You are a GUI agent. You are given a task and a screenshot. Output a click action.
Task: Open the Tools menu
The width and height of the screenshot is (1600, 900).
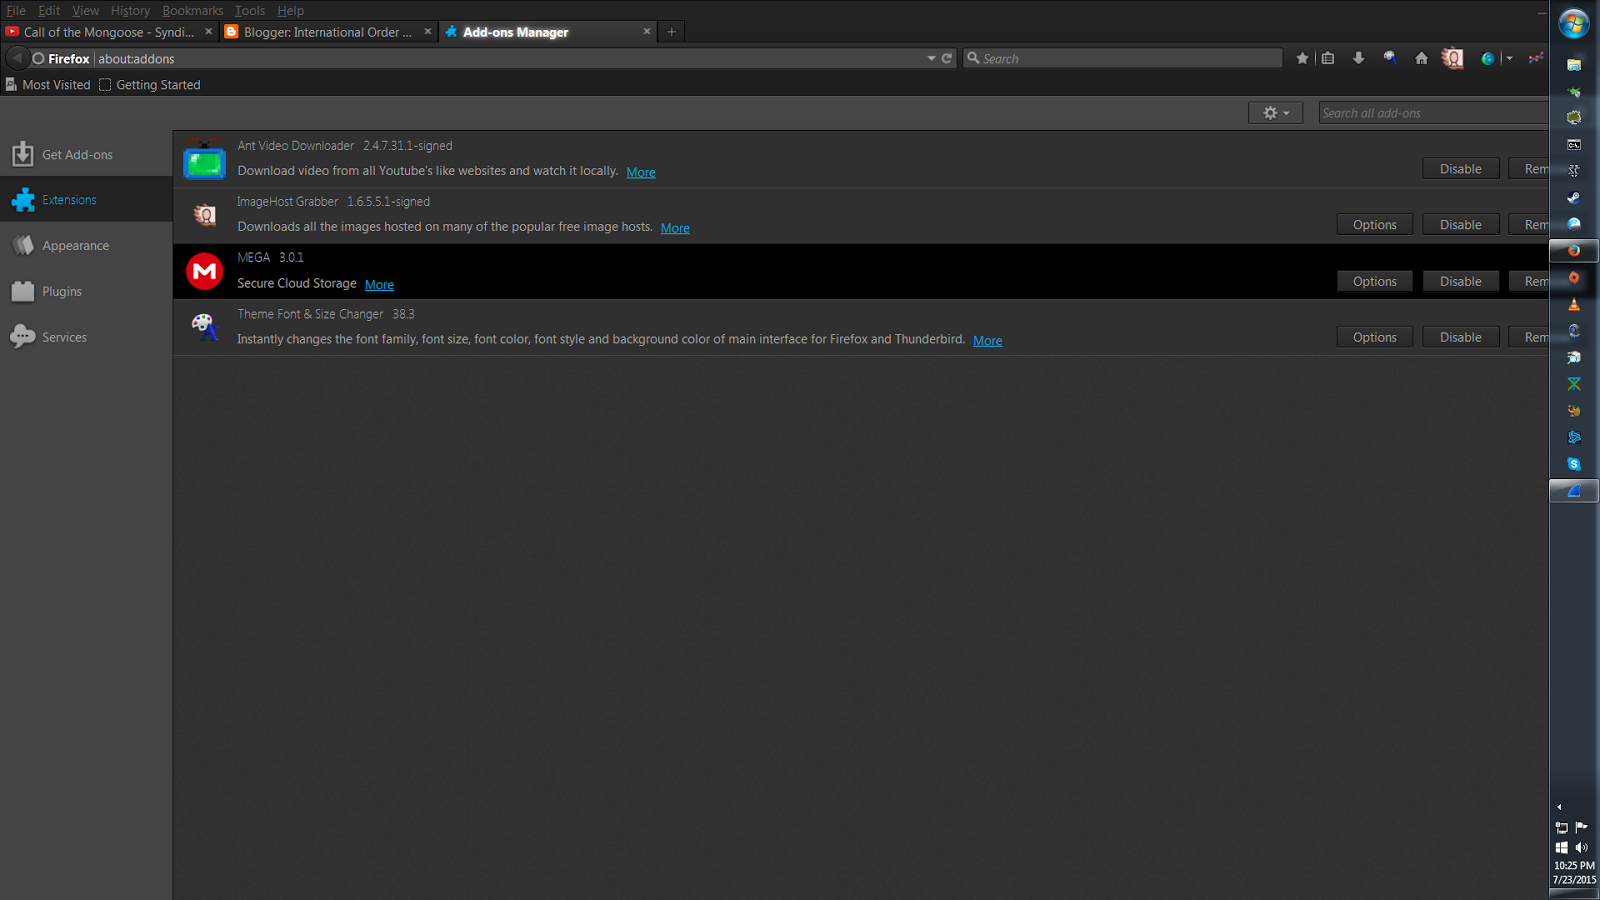(x=250, y=10)
